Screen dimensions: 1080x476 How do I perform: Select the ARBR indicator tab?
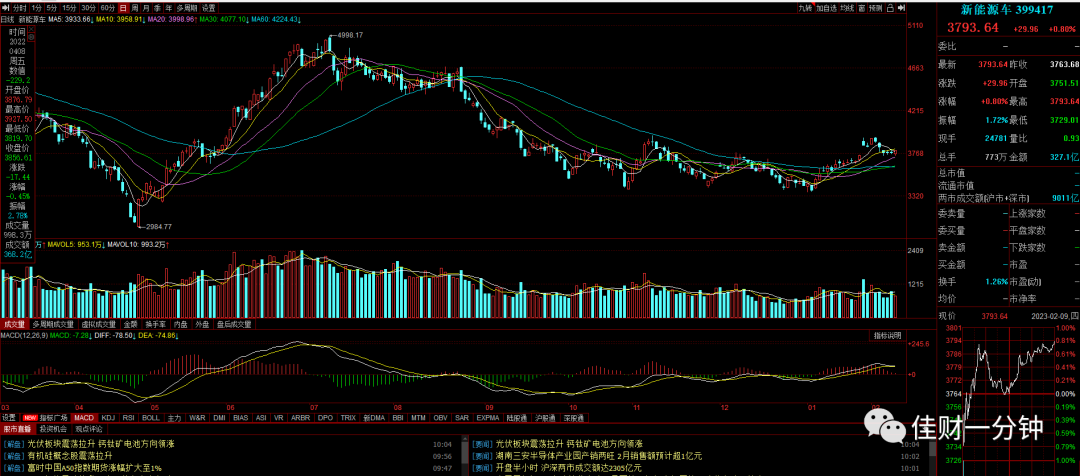tap(301, 417)
